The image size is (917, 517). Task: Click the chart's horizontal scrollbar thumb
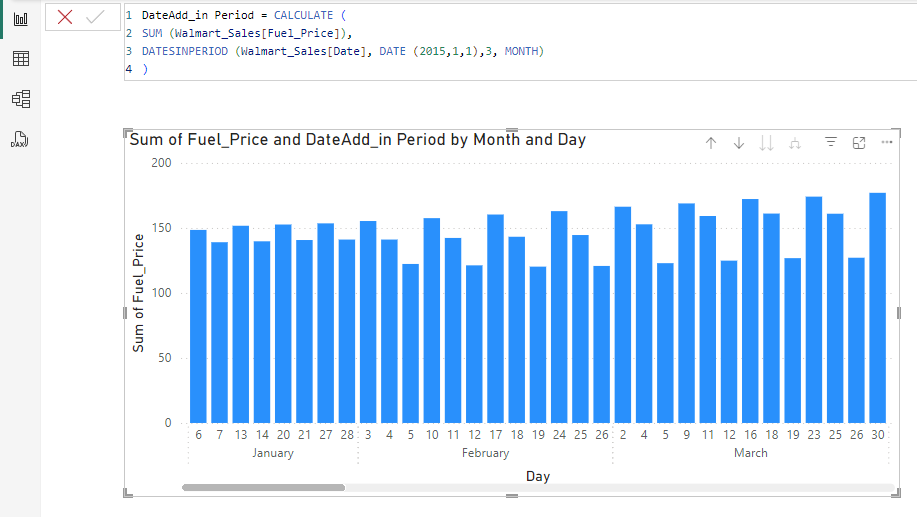coord(263,488)
